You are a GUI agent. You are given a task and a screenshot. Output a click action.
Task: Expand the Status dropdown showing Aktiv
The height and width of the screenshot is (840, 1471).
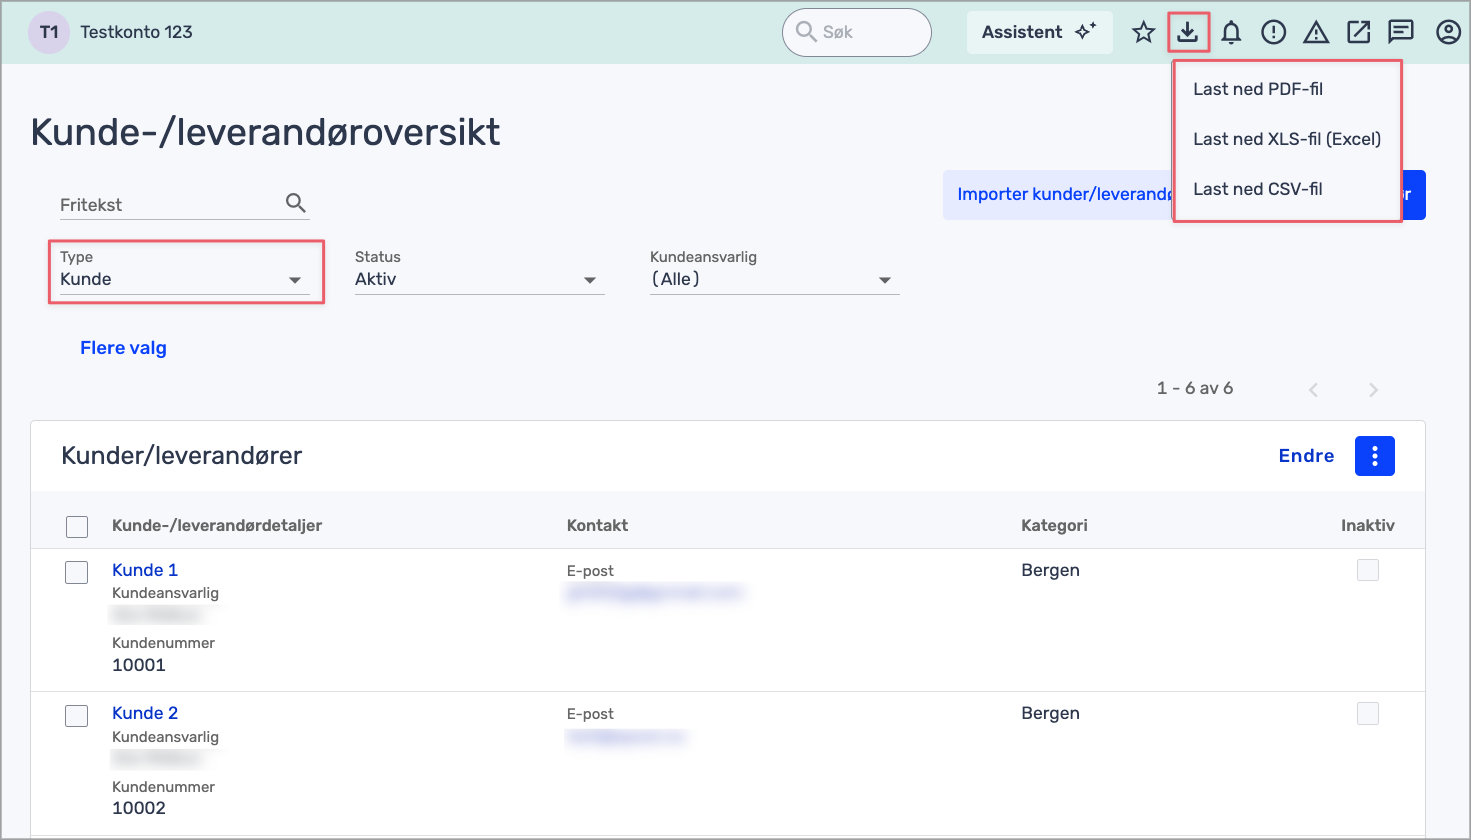tap(477, 280)
